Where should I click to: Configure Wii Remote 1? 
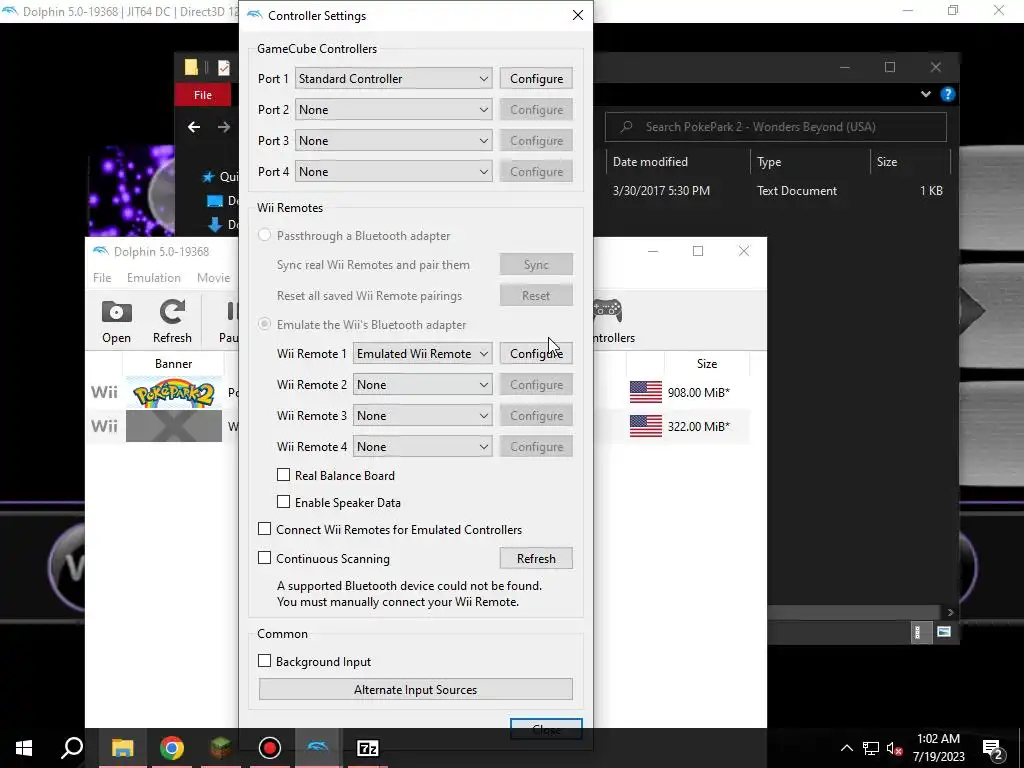(536, 353)
